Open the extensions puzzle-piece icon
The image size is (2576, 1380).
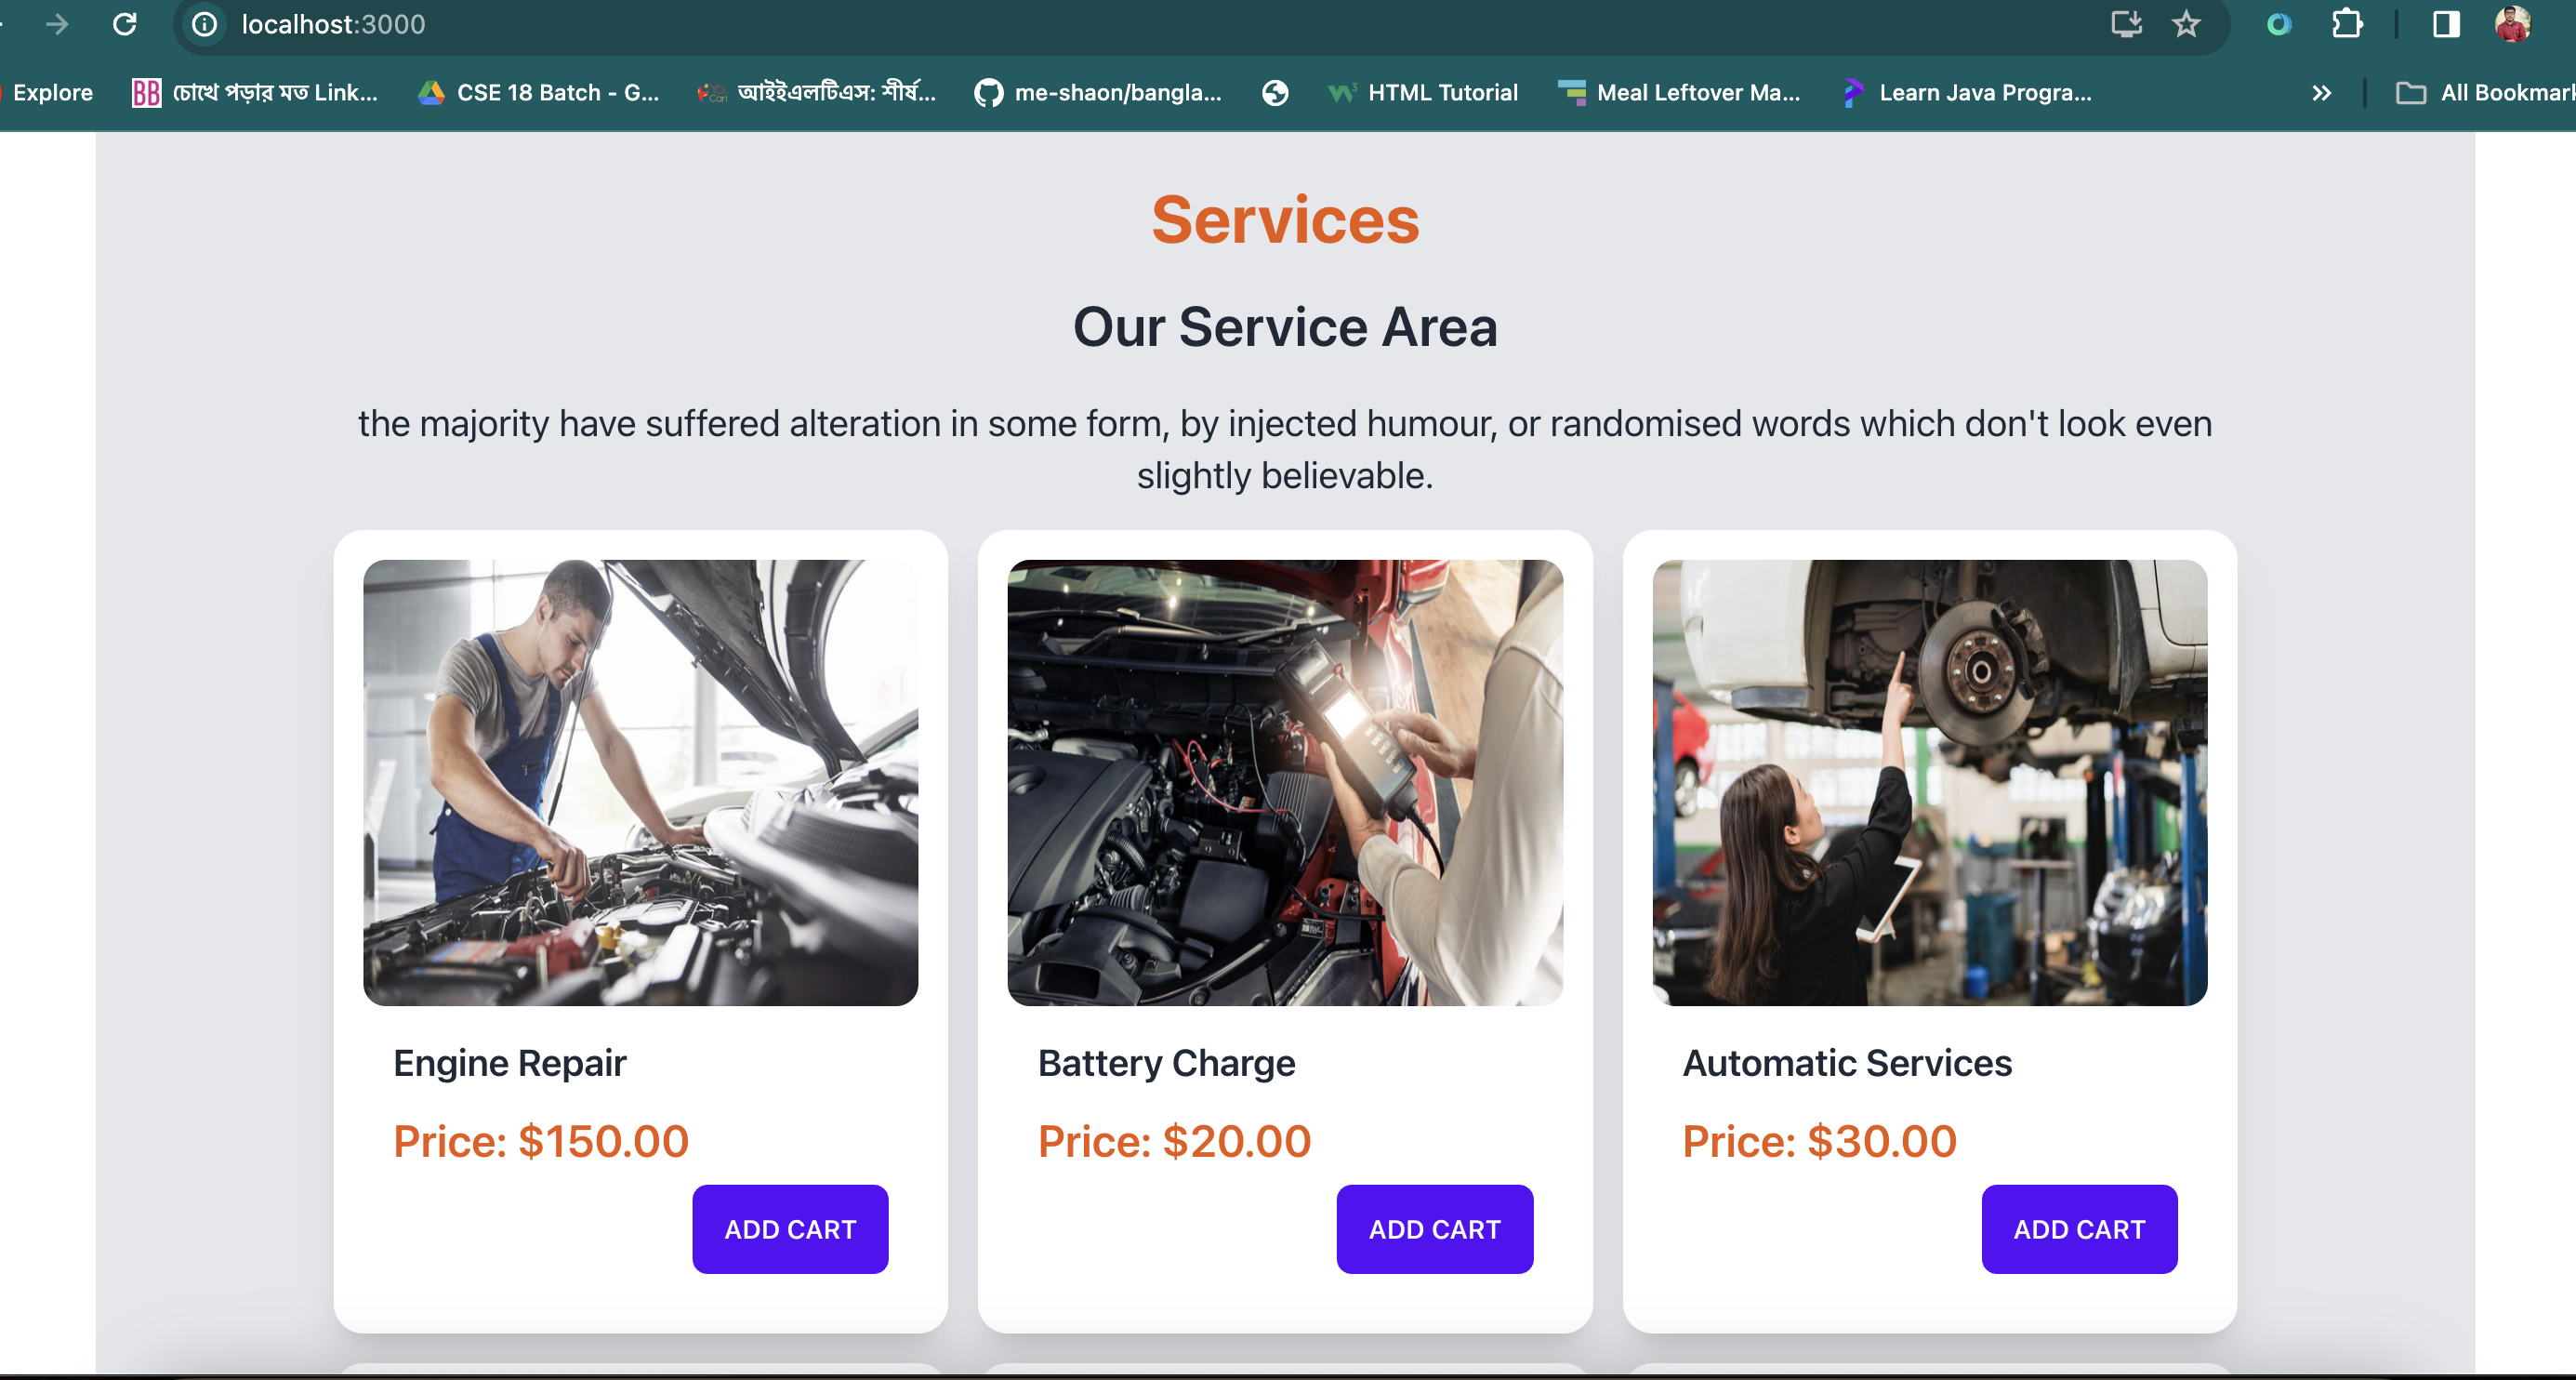[x=2347, y=25]
